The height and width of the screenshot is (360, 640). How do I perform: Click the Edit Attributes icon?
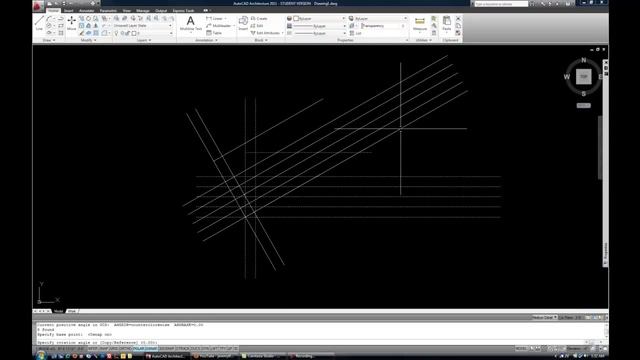(265, 33)
